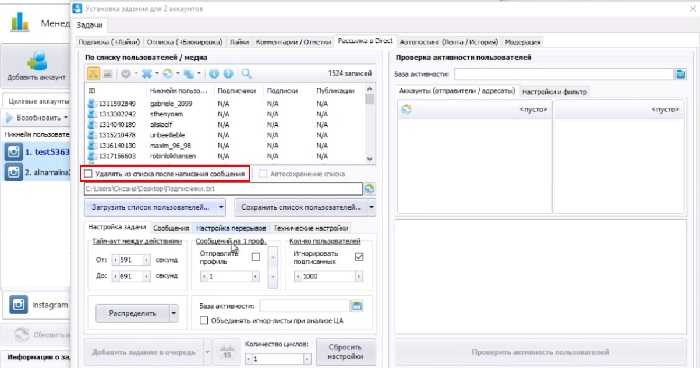Enable Объединять игнор-листы при анализе ЦА
The width and height of the screenshot is (700, 368).
point(204,320)
